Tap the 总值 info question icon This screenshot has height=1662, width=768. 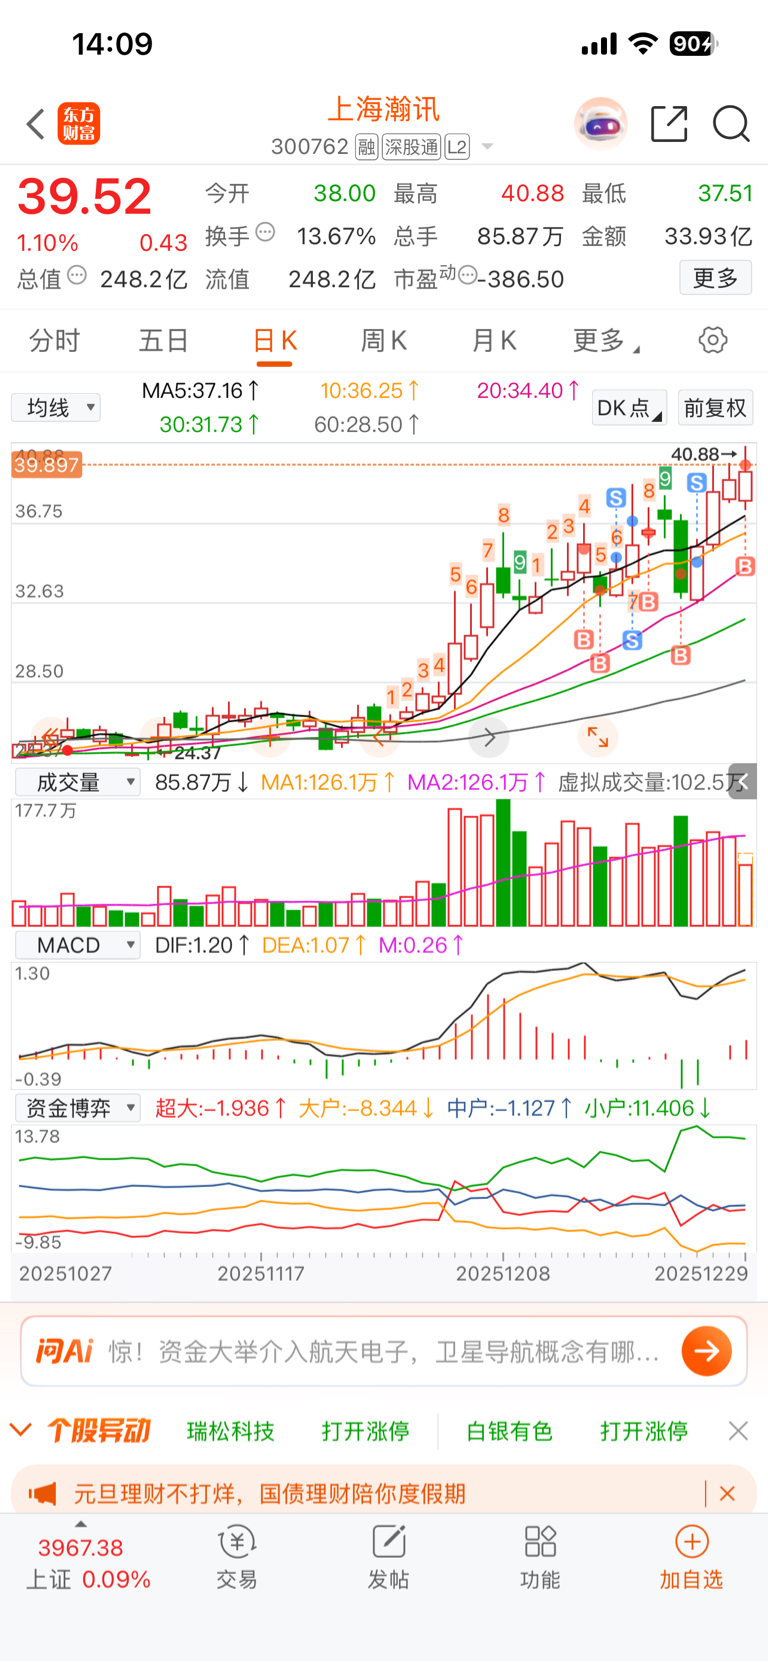click(x=77, y=275)
